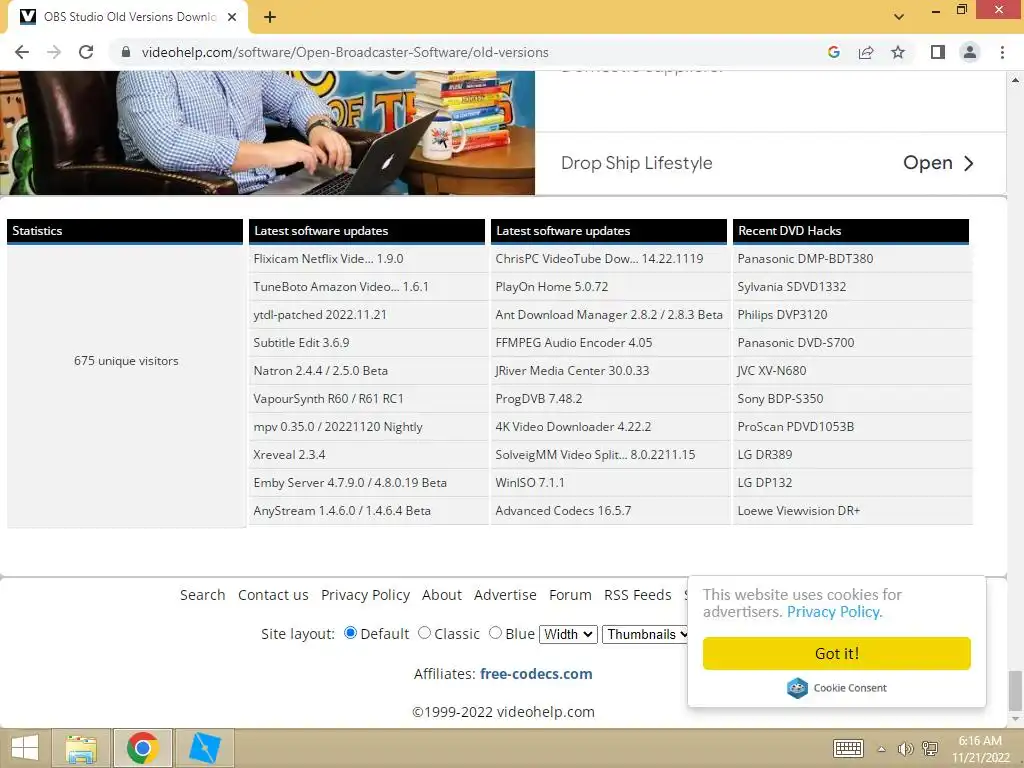1024x768 pixels.
Task: Click the Drop Ship Lifestyle ad image
Action: [267, 133]
